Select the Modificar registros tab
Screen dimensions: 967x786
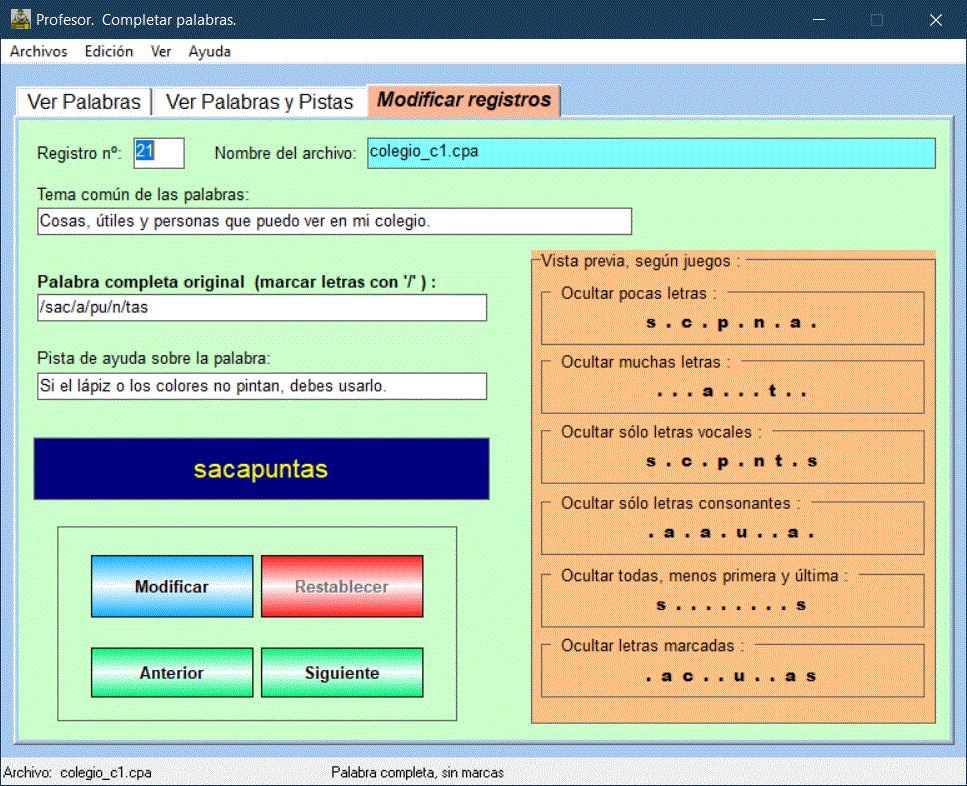click(x=464, y=100)
